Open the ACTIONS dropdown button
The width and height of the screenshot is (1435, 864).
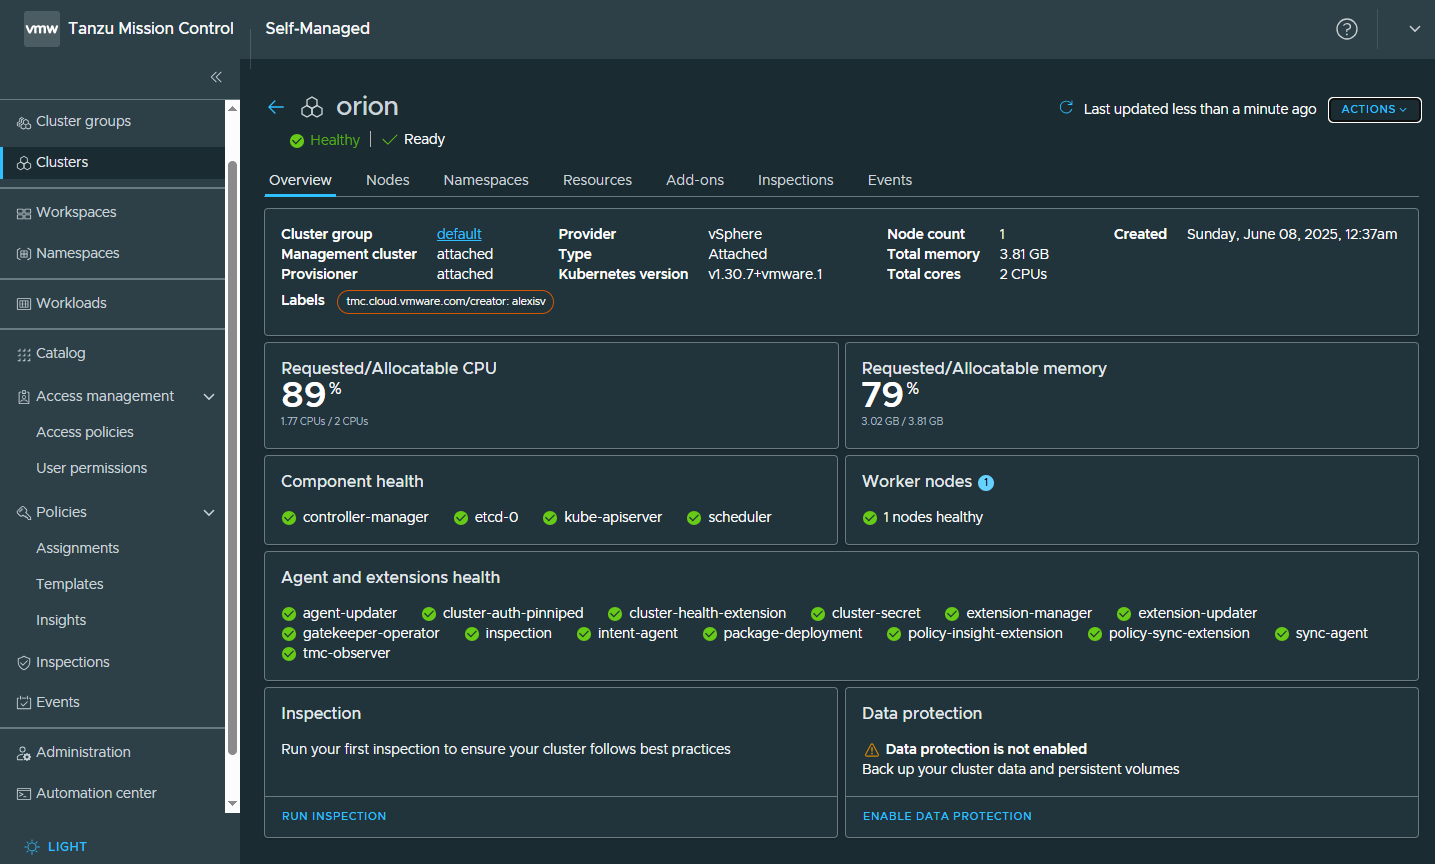coord(1374,110)
